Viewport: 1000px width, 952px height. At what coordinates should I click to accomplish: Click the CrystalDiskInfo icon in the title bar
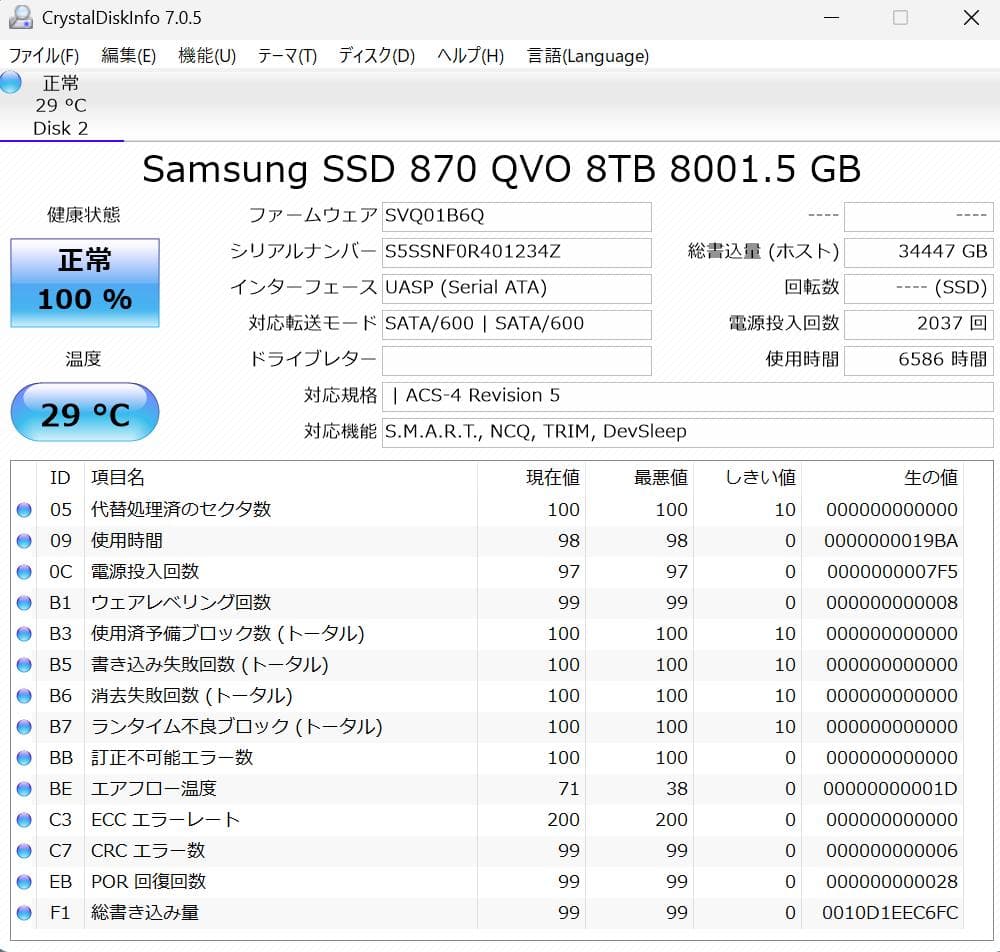tap(22, 17)
